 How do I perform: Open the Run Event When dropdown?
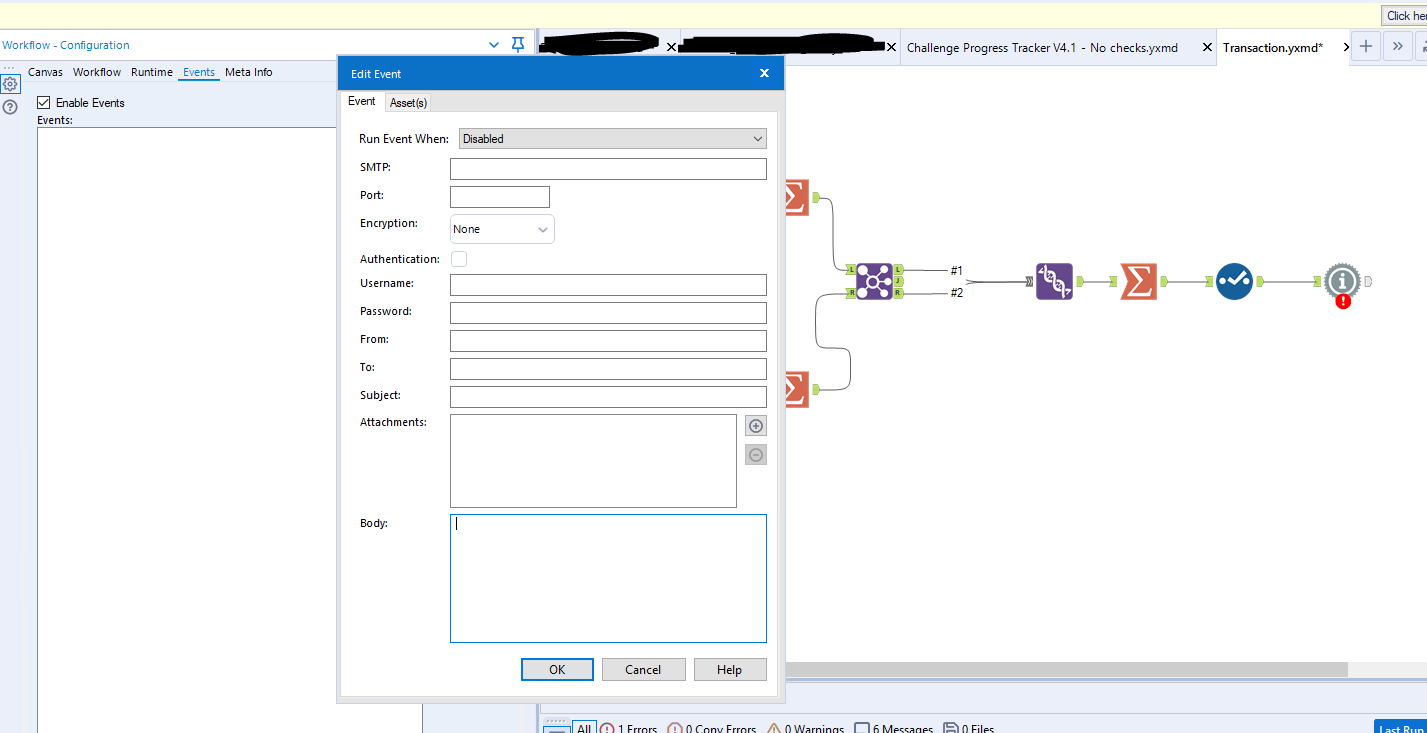tap(611, 138)
